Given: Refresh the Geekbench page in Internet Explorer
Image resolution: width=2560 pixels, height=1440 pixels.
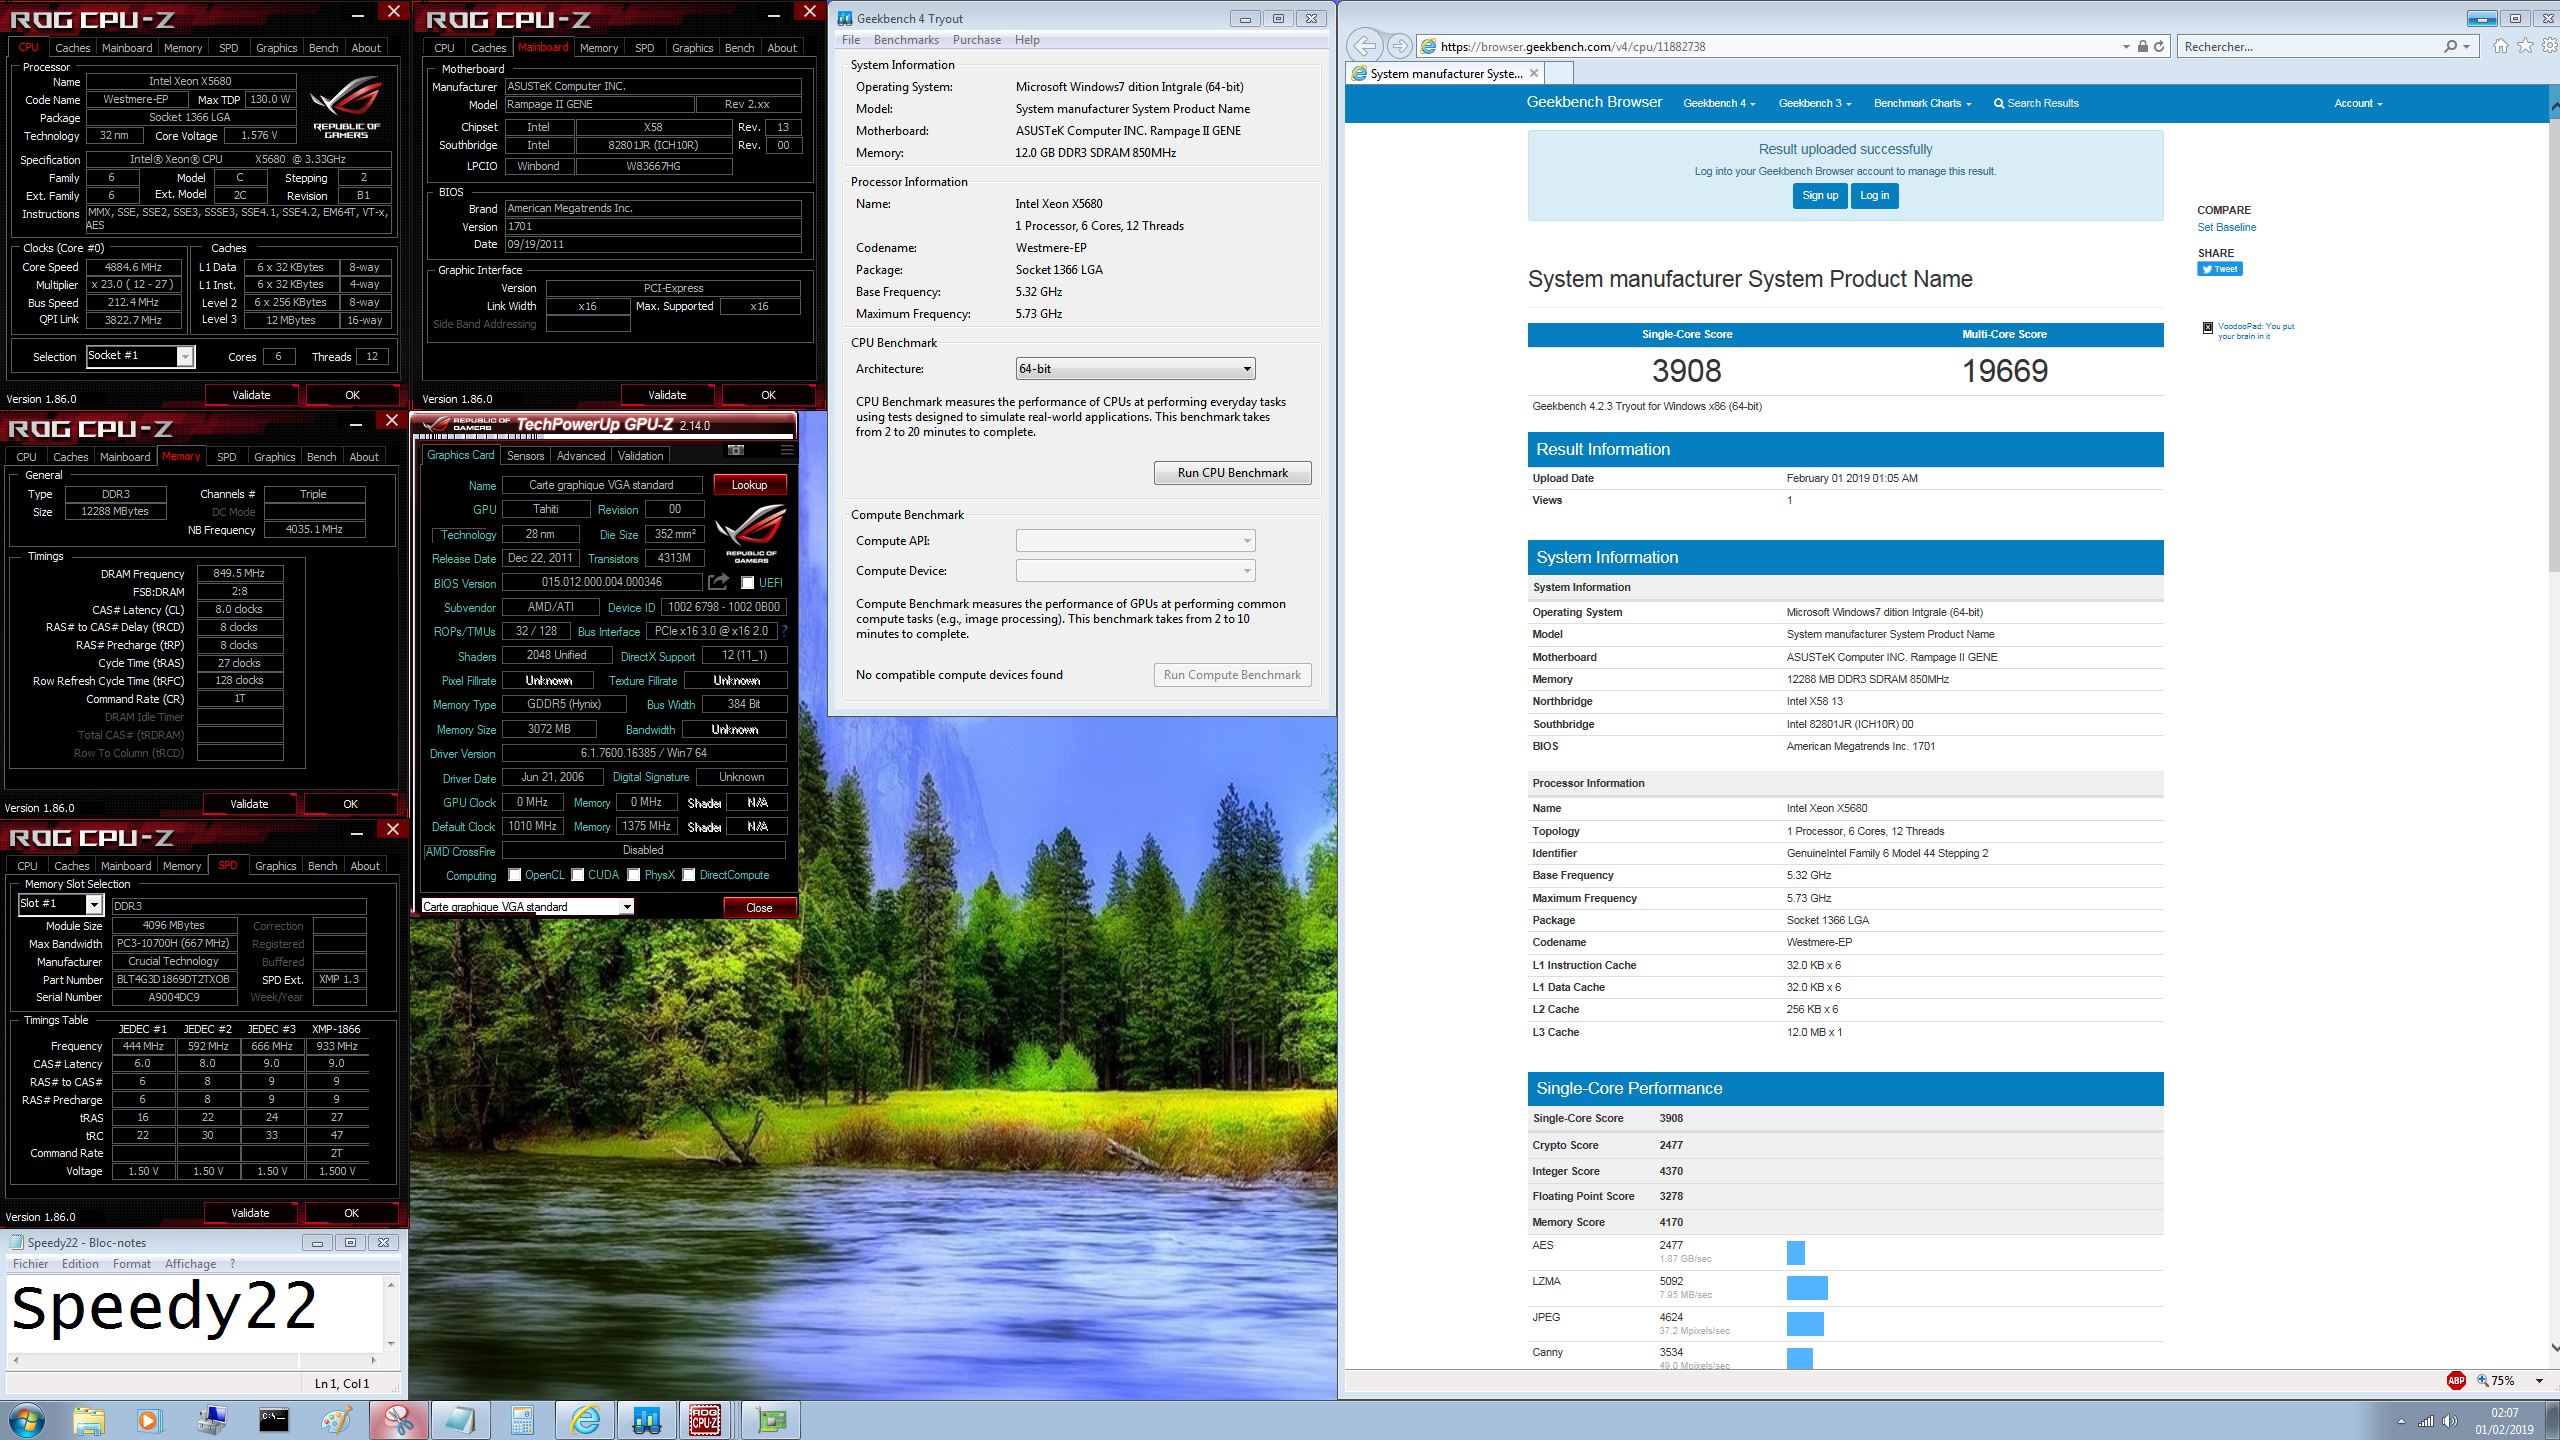Looking at the screenshot, I should [x=2159, y=46].
